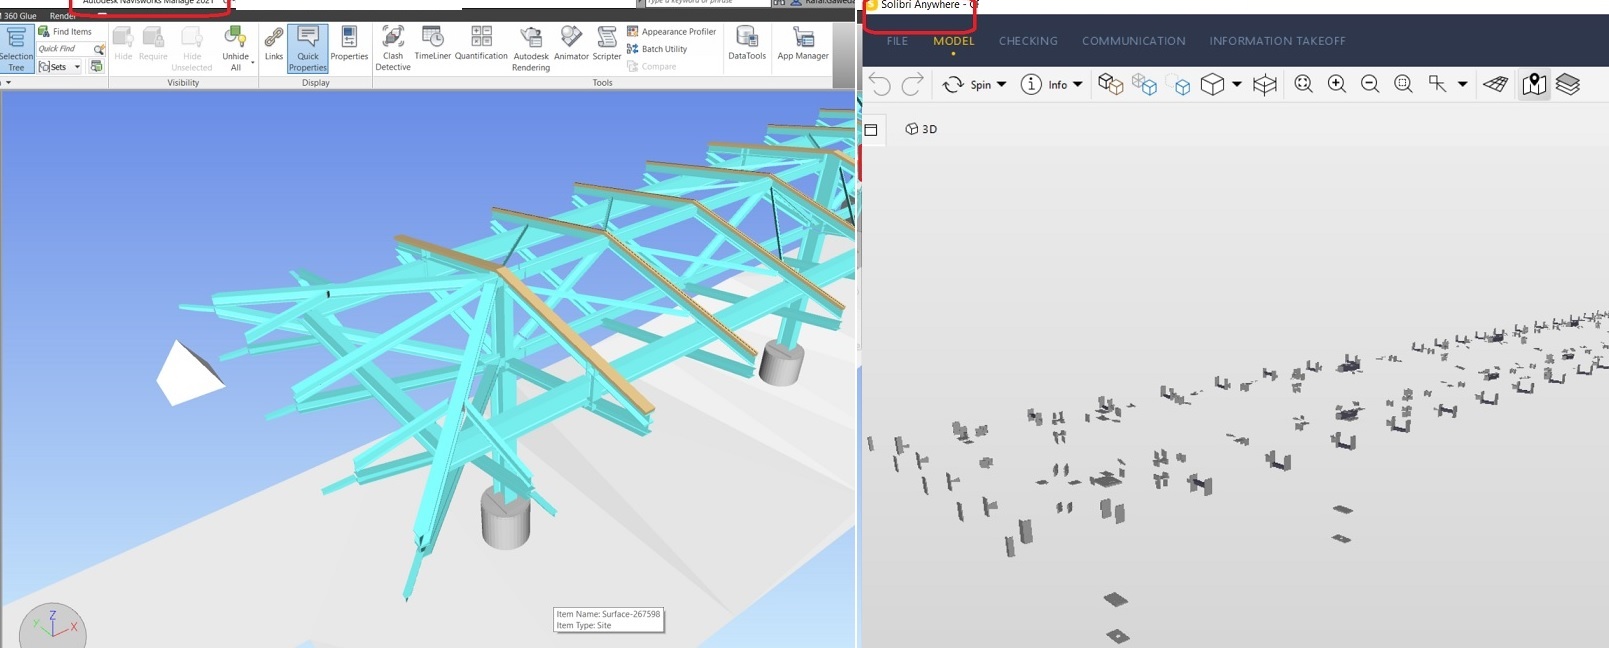Screen dimensions: 1609x648
Task: Switch to 360 Glue tab
Action: [x=19, y=16]
